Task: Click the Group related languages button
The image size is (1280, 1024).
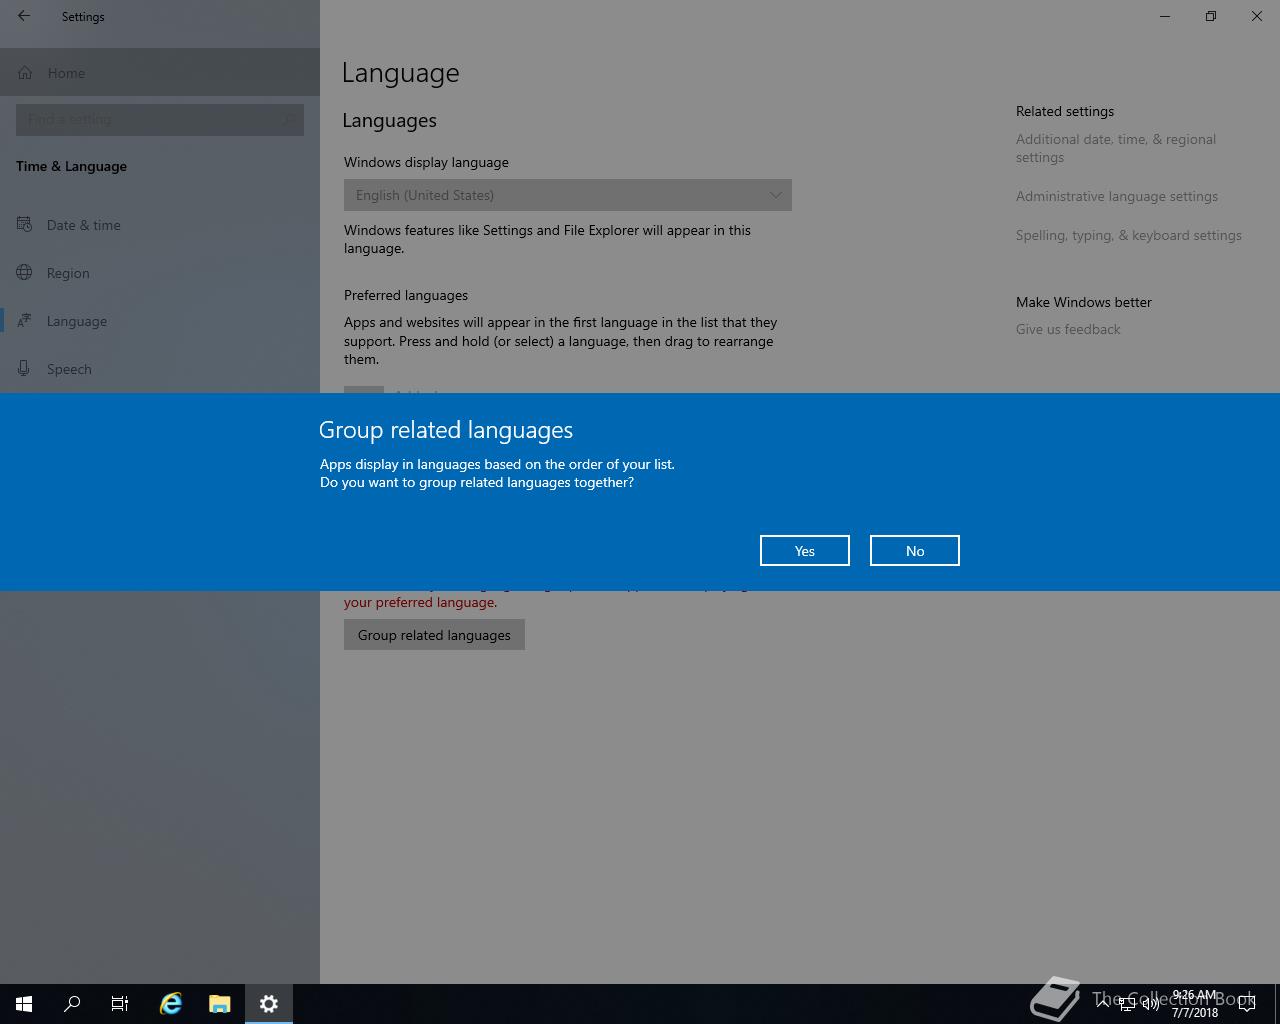Action: point(434,635)
